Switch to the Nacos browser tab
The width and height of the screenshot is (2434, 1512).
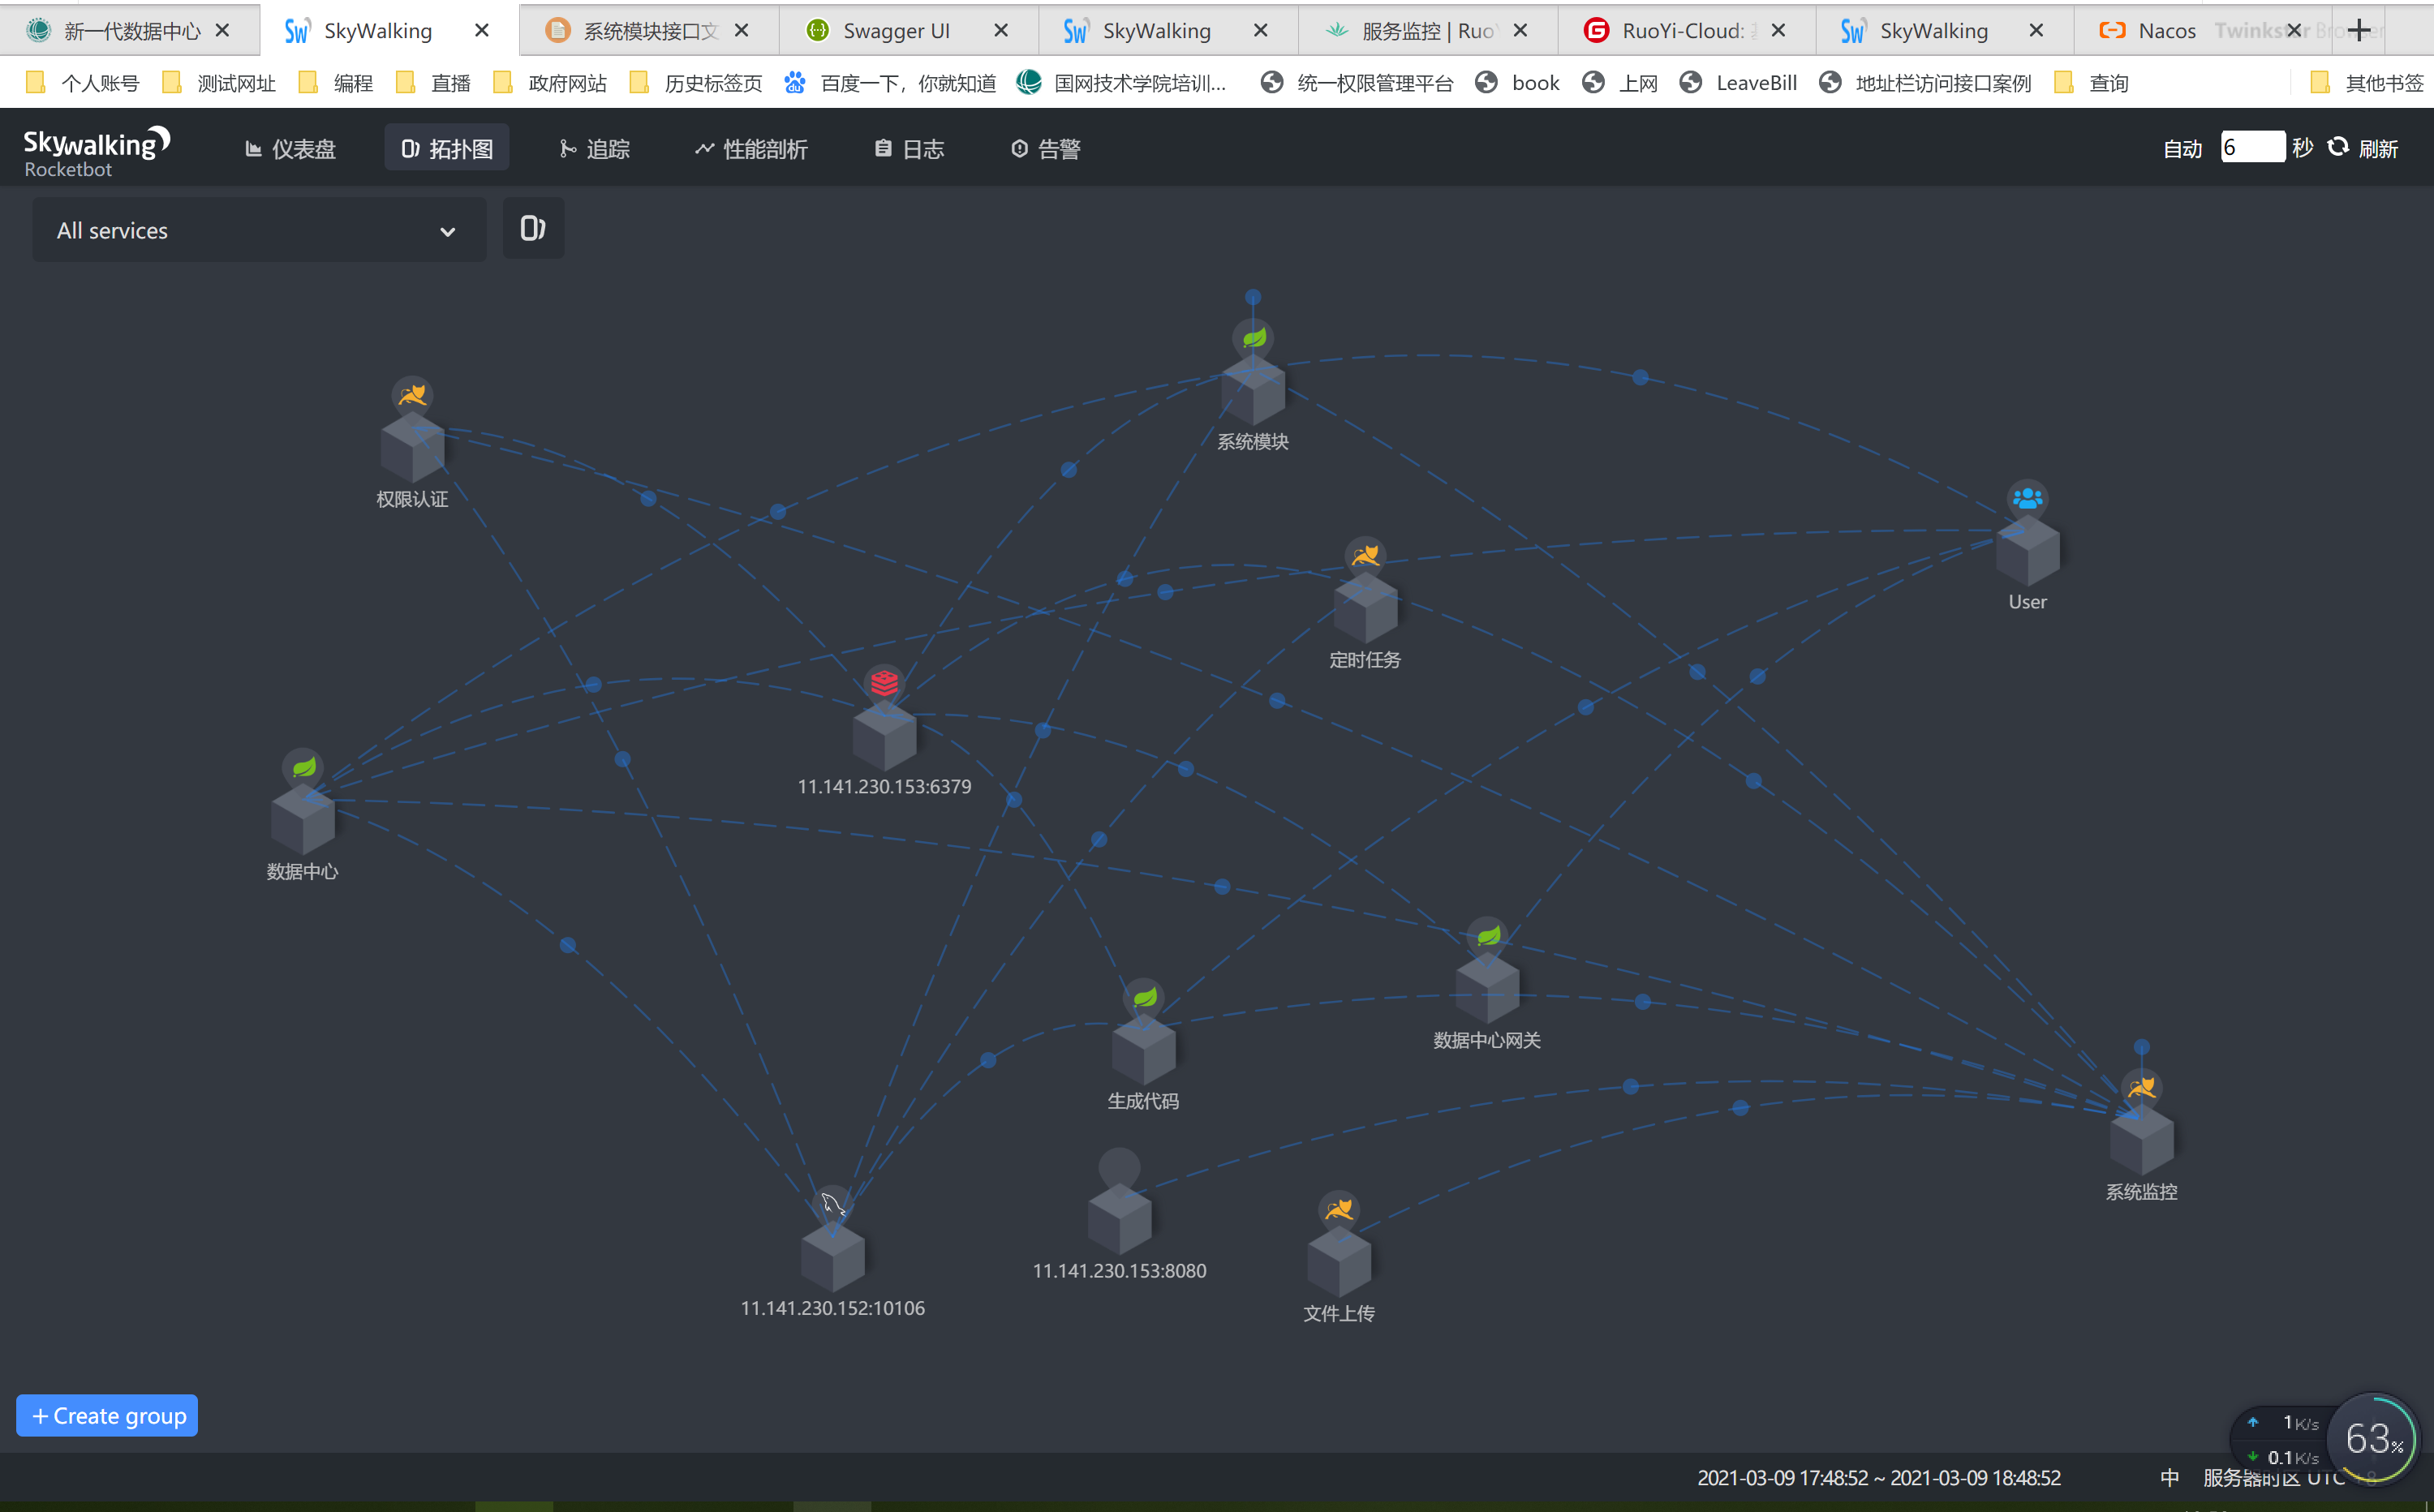pos(2166,31)
